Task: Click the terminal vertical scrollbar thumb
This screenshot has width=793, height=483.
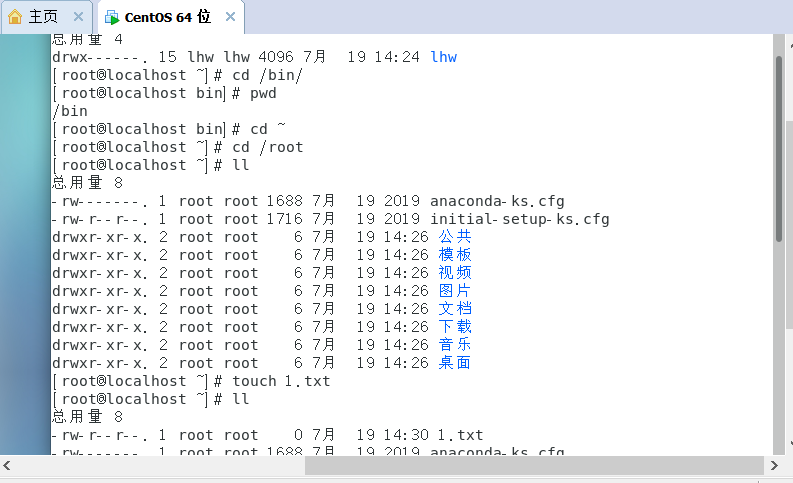Action: [x=778, y=149]
